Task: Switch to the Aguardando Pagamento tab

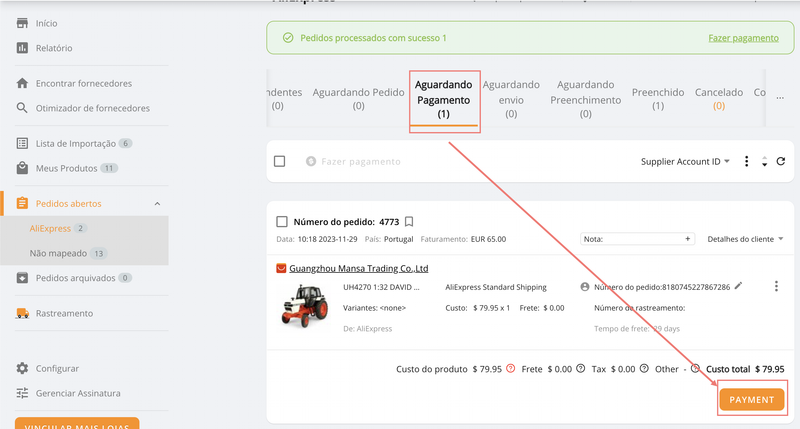Action: pos(444,100)
